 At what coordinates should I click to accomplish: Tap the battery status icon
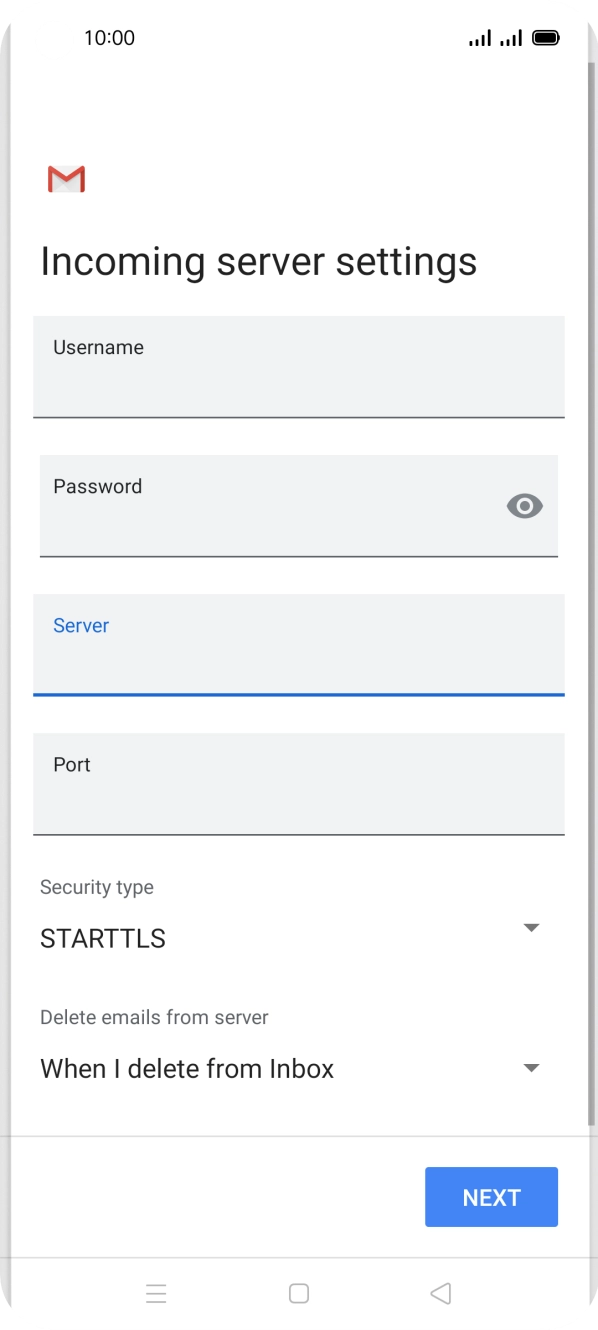pyautogui.click(x=547, y=37)
